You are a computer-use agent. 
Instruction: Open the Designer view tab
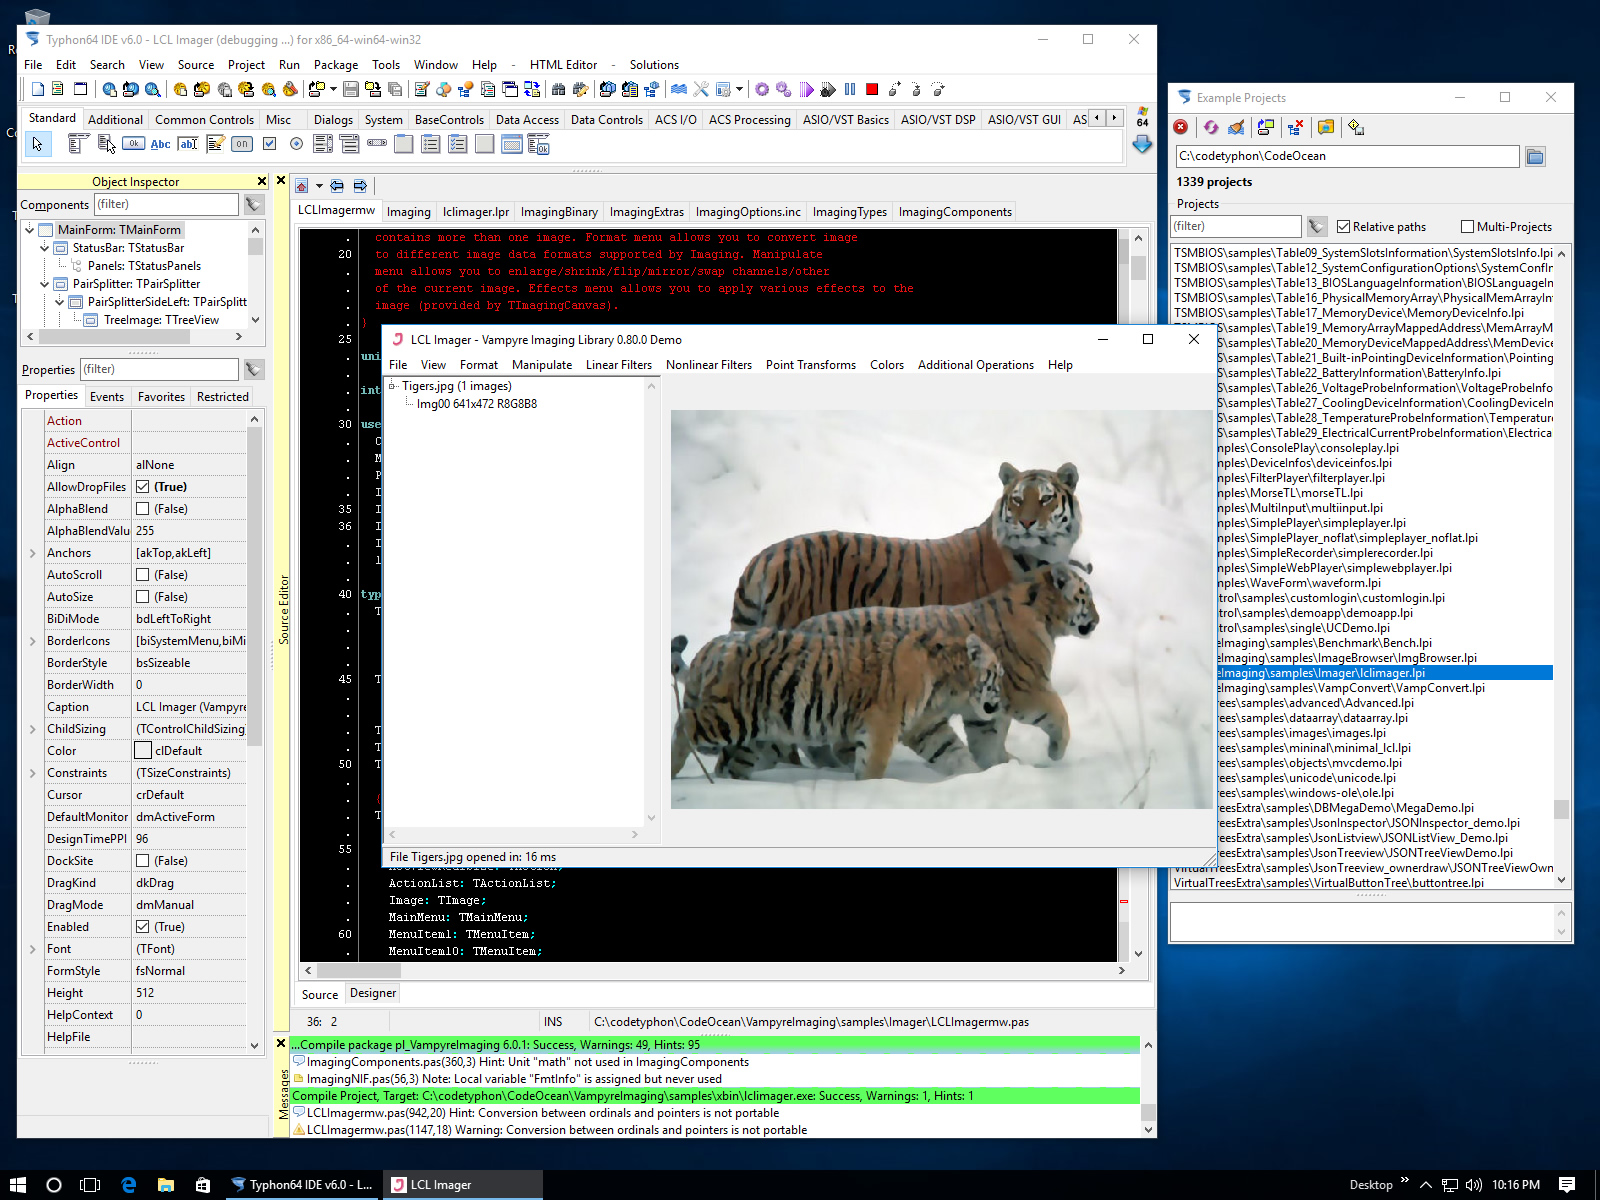point(373,993)
